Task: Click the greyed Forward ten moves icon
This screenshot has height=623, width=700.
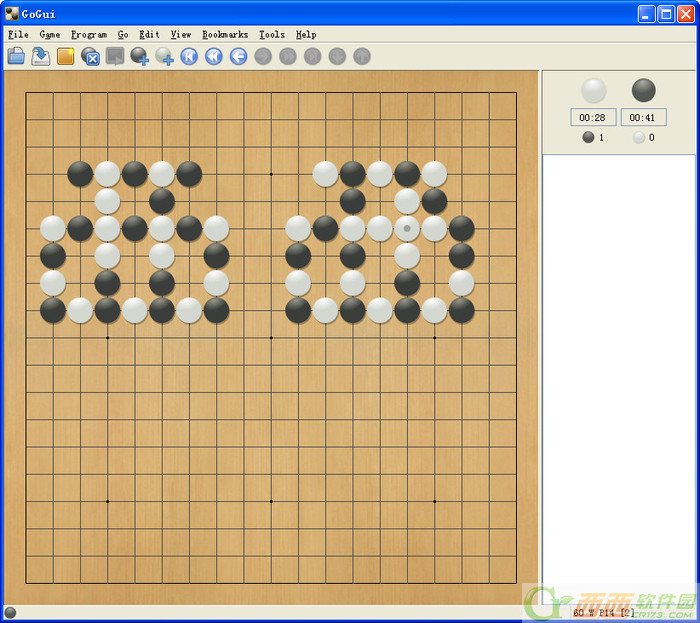Action: click(288, 57)
